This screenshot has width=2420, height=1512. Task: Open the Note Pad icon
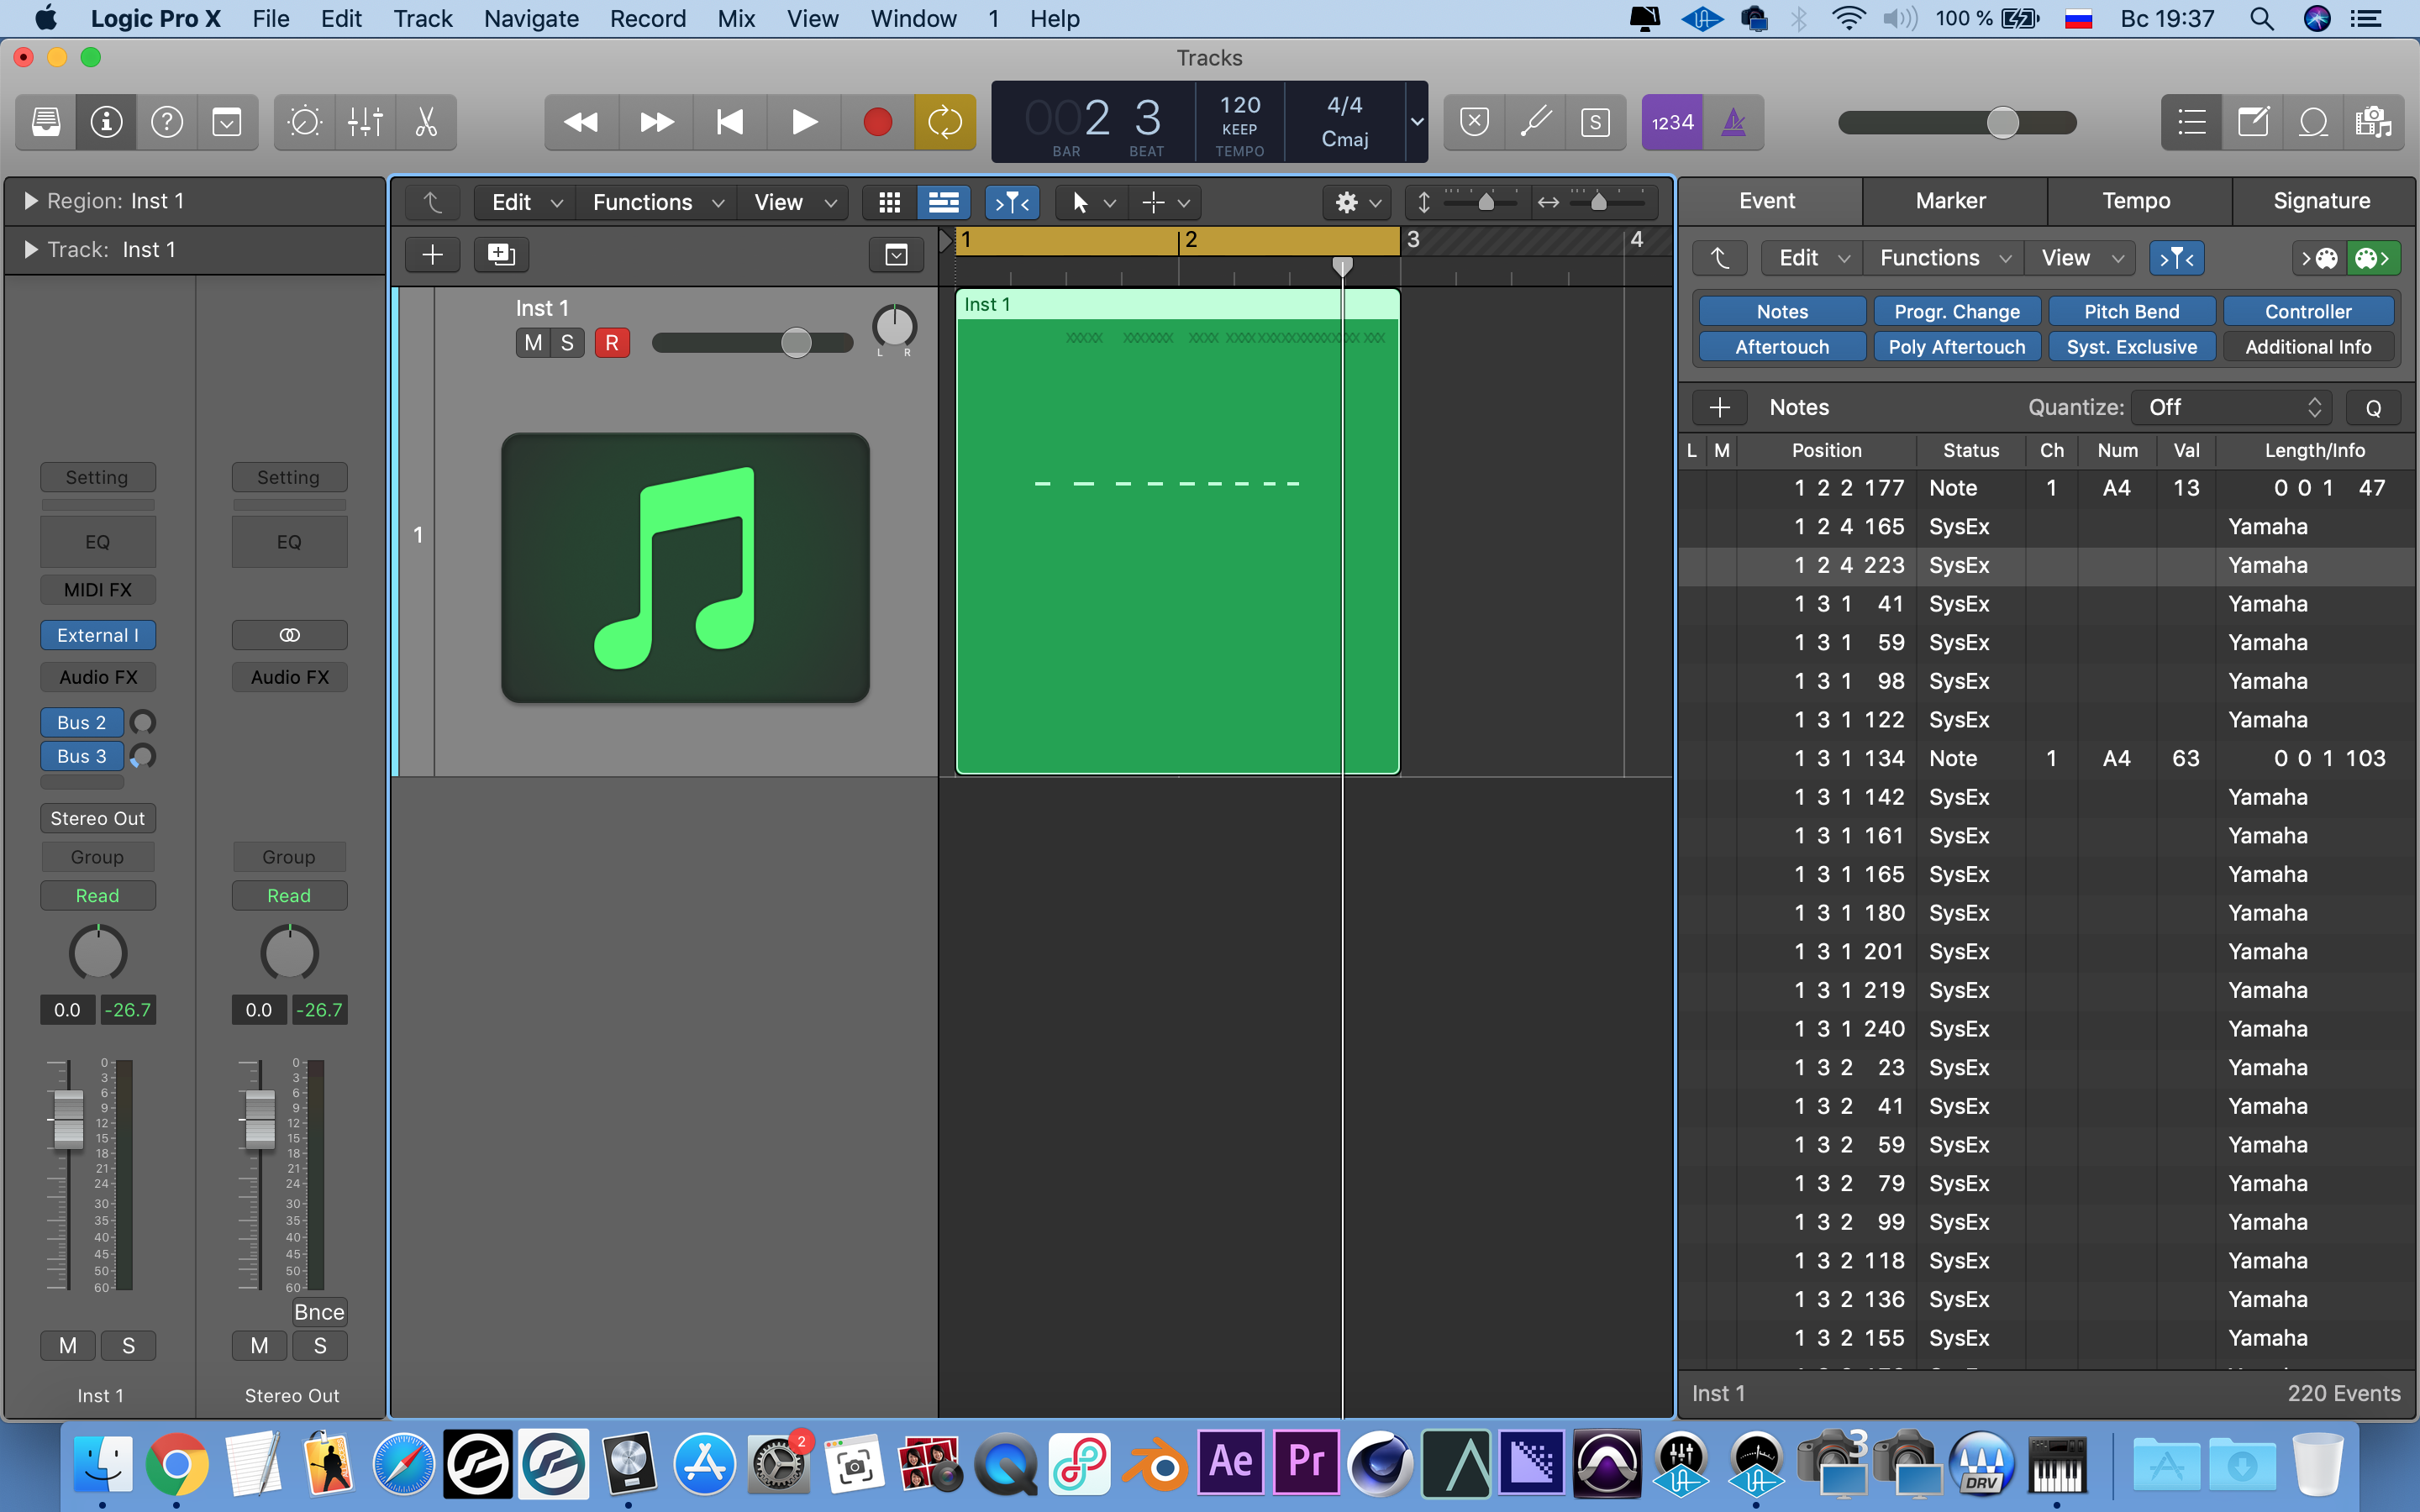click(x=2252, y=122)
